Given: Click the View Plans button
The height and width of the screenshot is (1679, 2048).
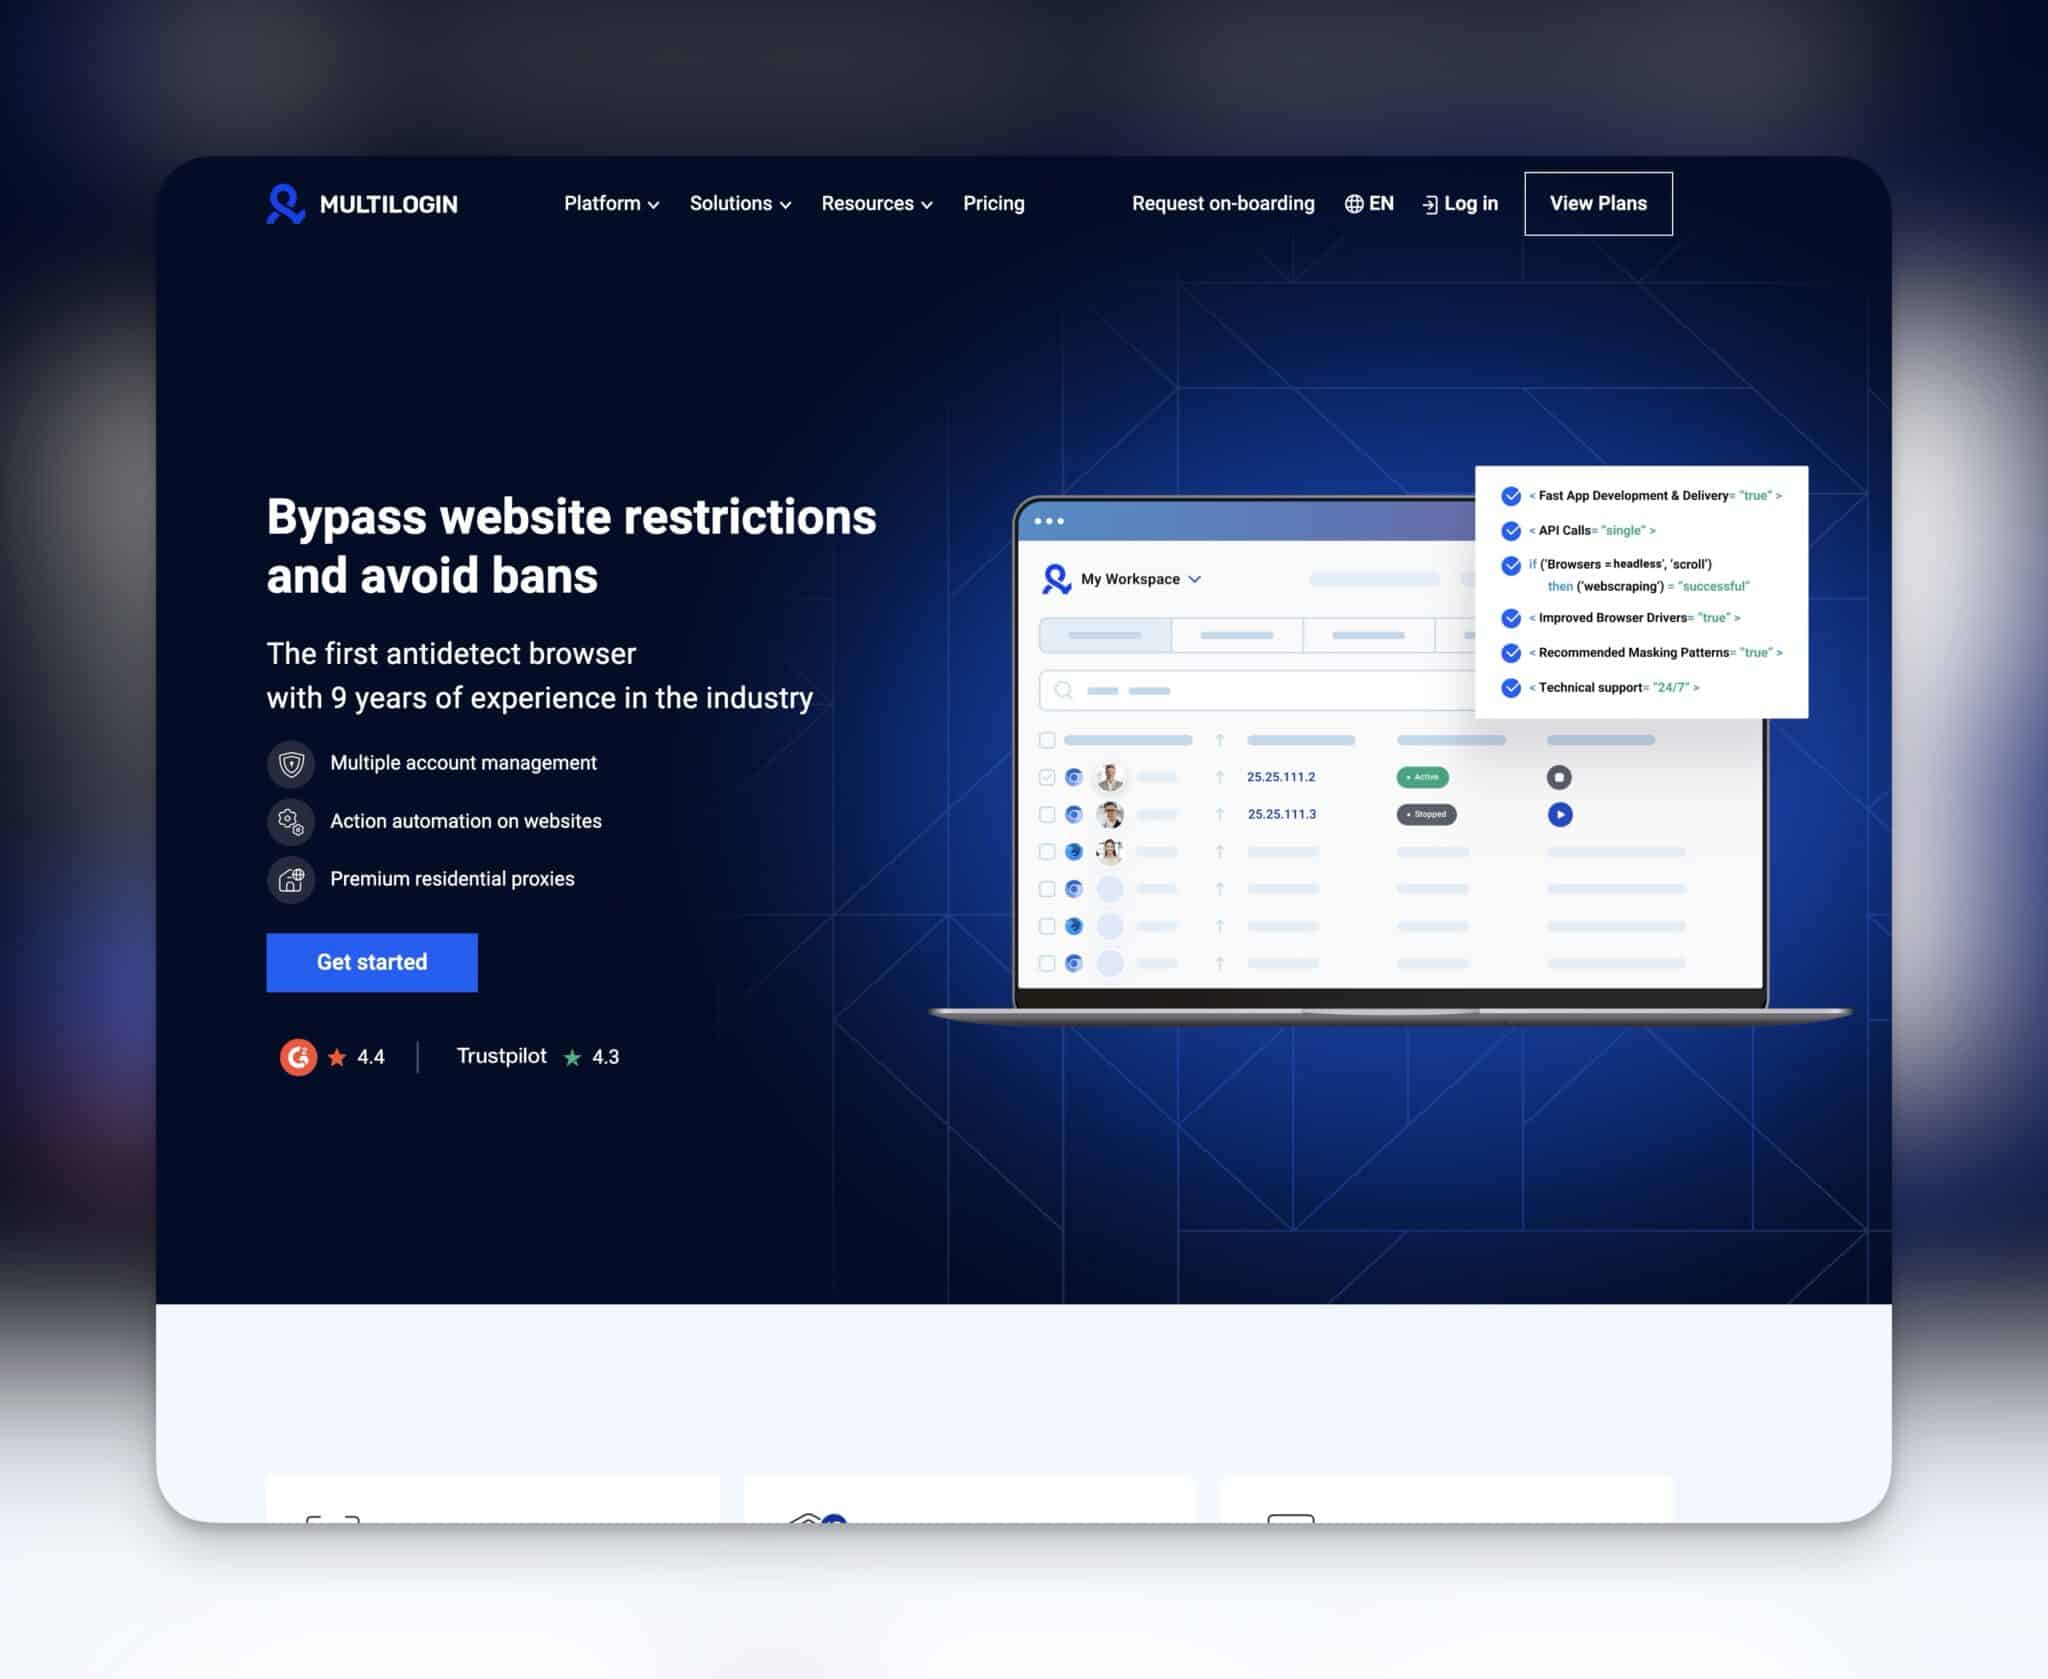Looking at the screenshot, I should pyautogui.click(x=1597, y=202).
